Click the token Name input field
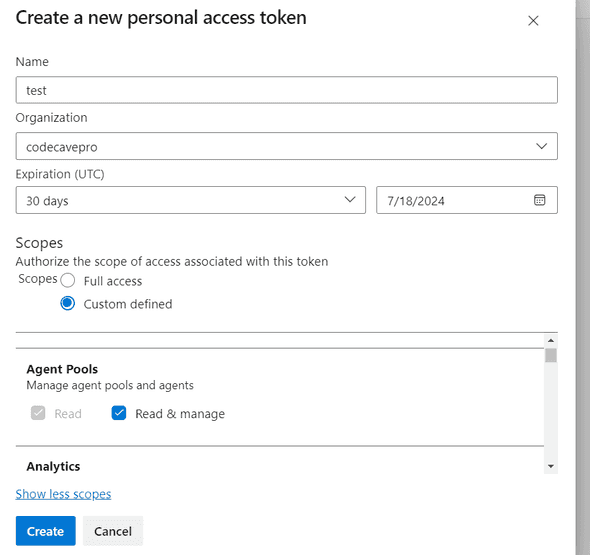This screenshot has width=590, height=555. 286,90
